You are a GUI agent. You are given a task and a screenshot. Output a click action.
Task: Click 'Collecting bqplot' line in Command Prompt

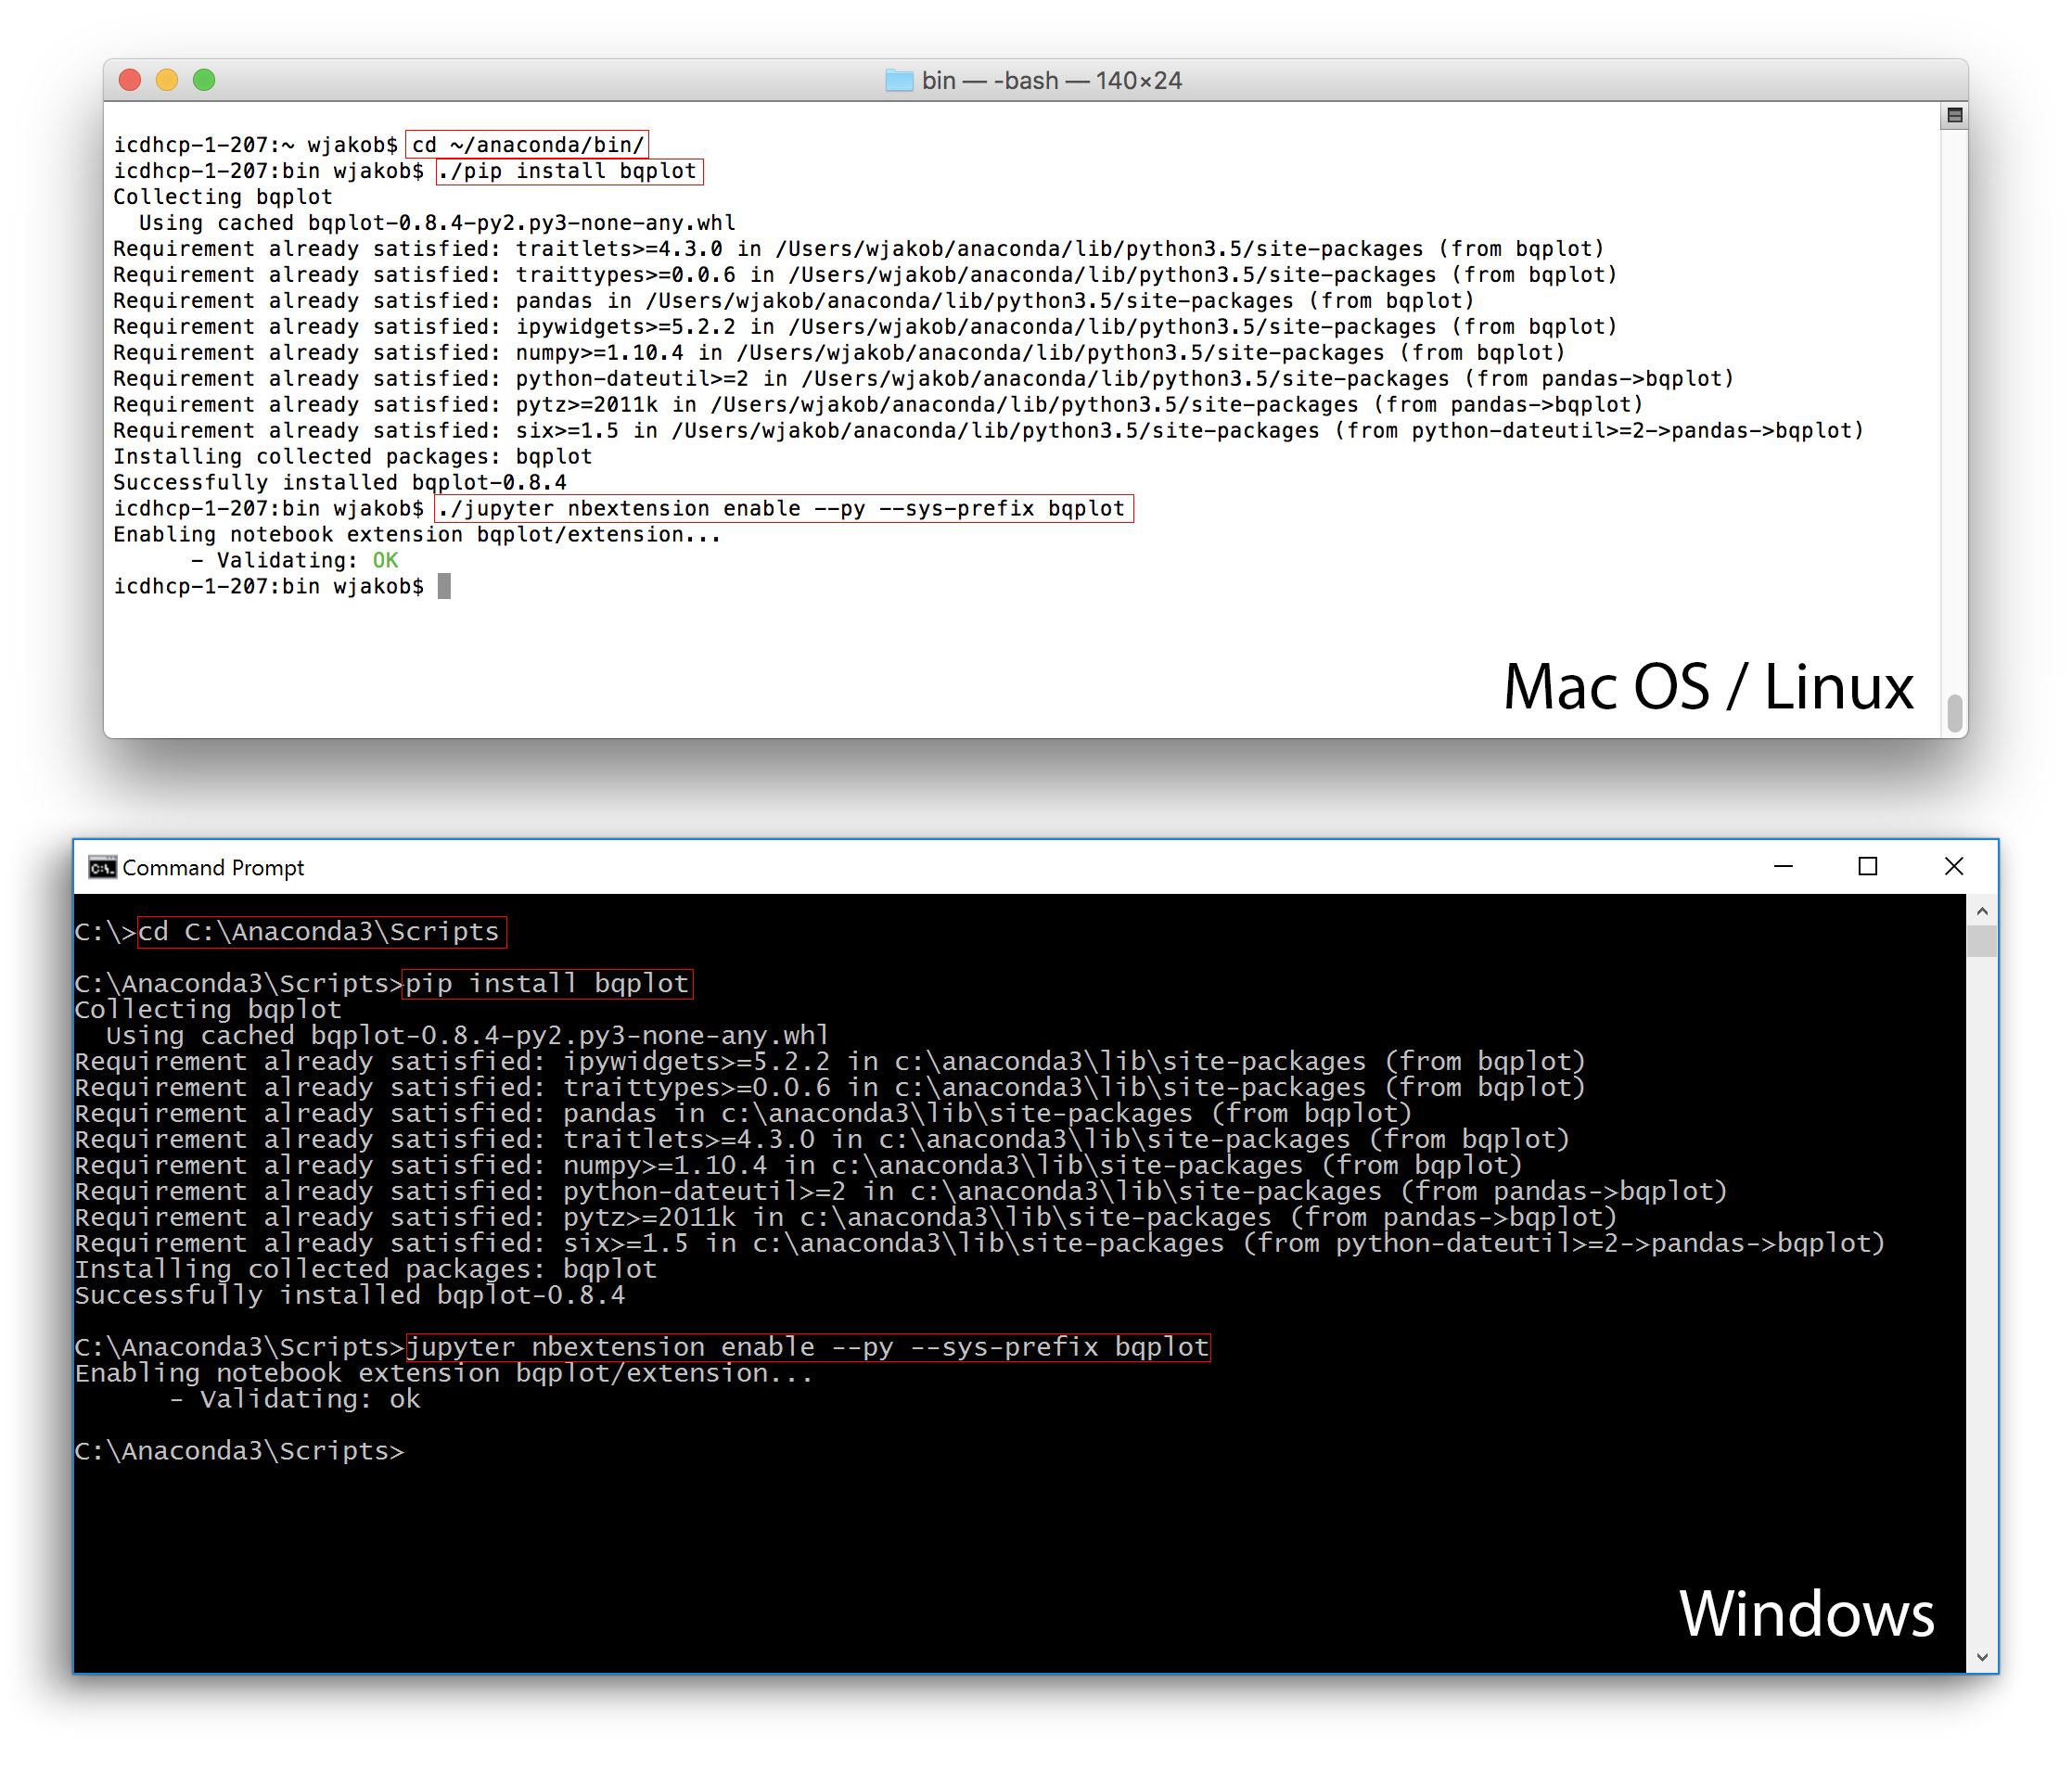pos(208,1009)
